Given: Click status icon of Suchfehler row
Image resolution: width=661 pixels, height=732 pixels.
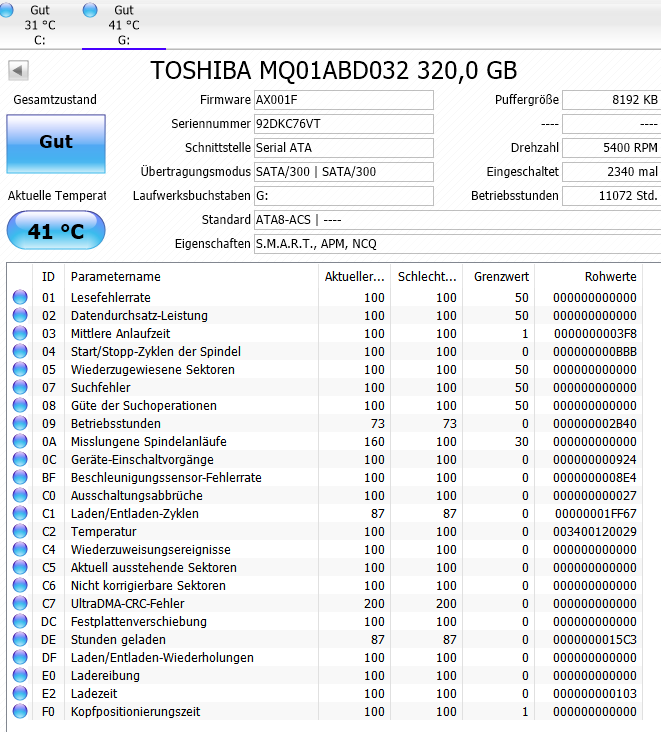Looking at the screenshot, I should pos(20,387).
